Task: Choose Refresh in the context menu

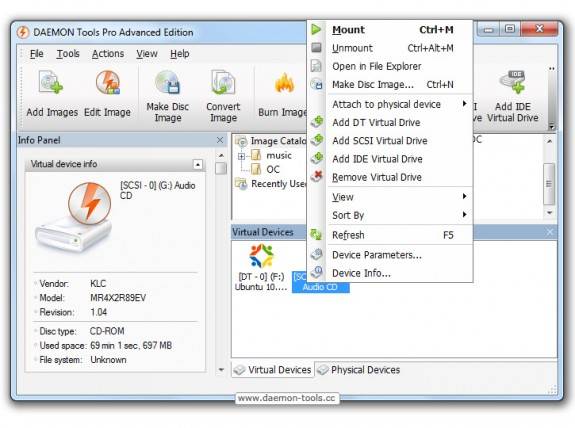Action: 391,235
